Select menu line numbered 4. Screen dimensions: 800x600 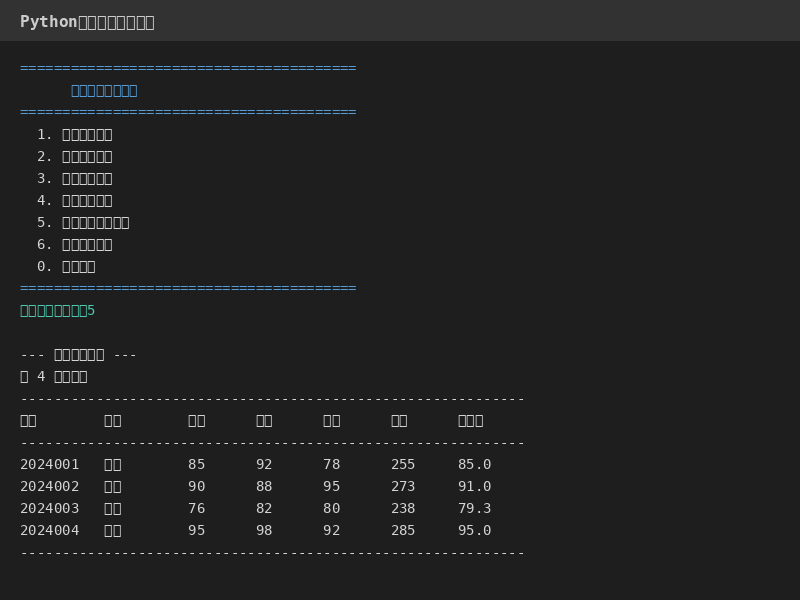(x=74, y=201)
